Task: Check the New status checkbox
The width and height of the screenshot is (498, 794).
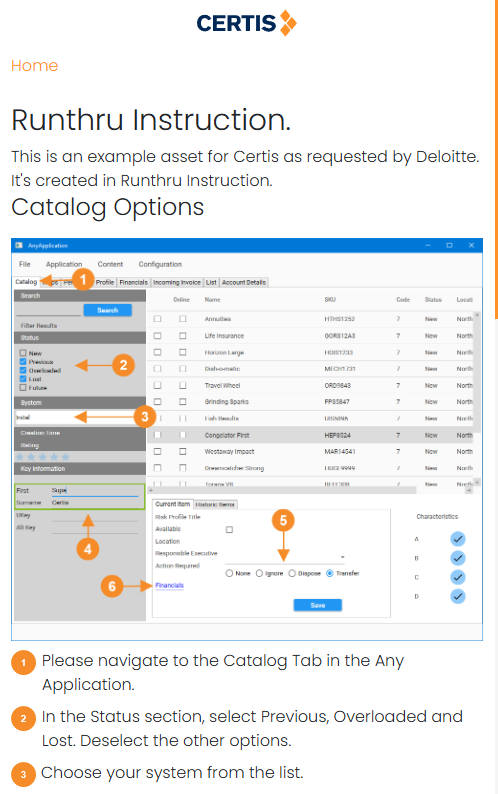Action: [x=23, y=353]
